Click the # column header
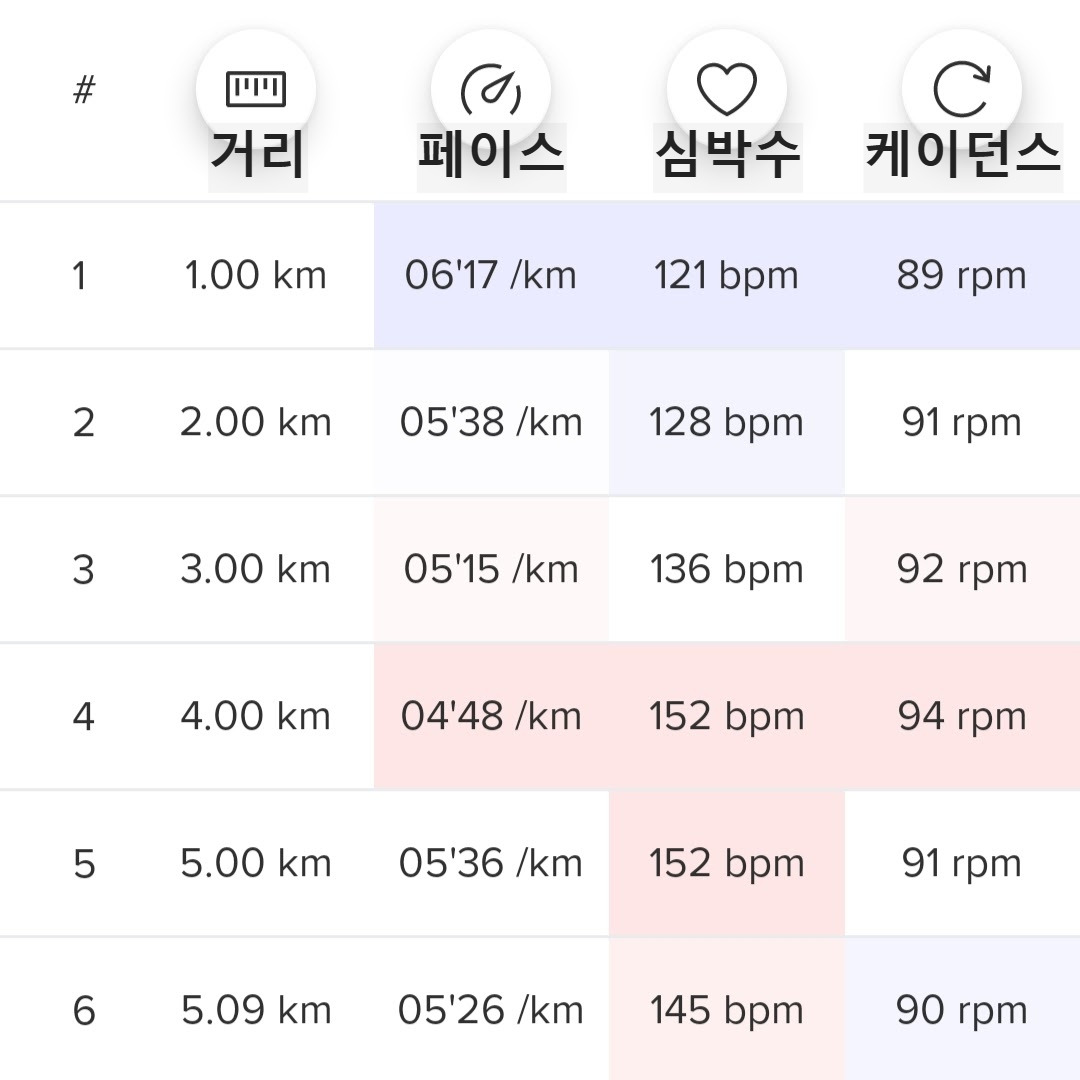Image resolution: width=1080 pixels, height=1080 pixels. point(84,90)
